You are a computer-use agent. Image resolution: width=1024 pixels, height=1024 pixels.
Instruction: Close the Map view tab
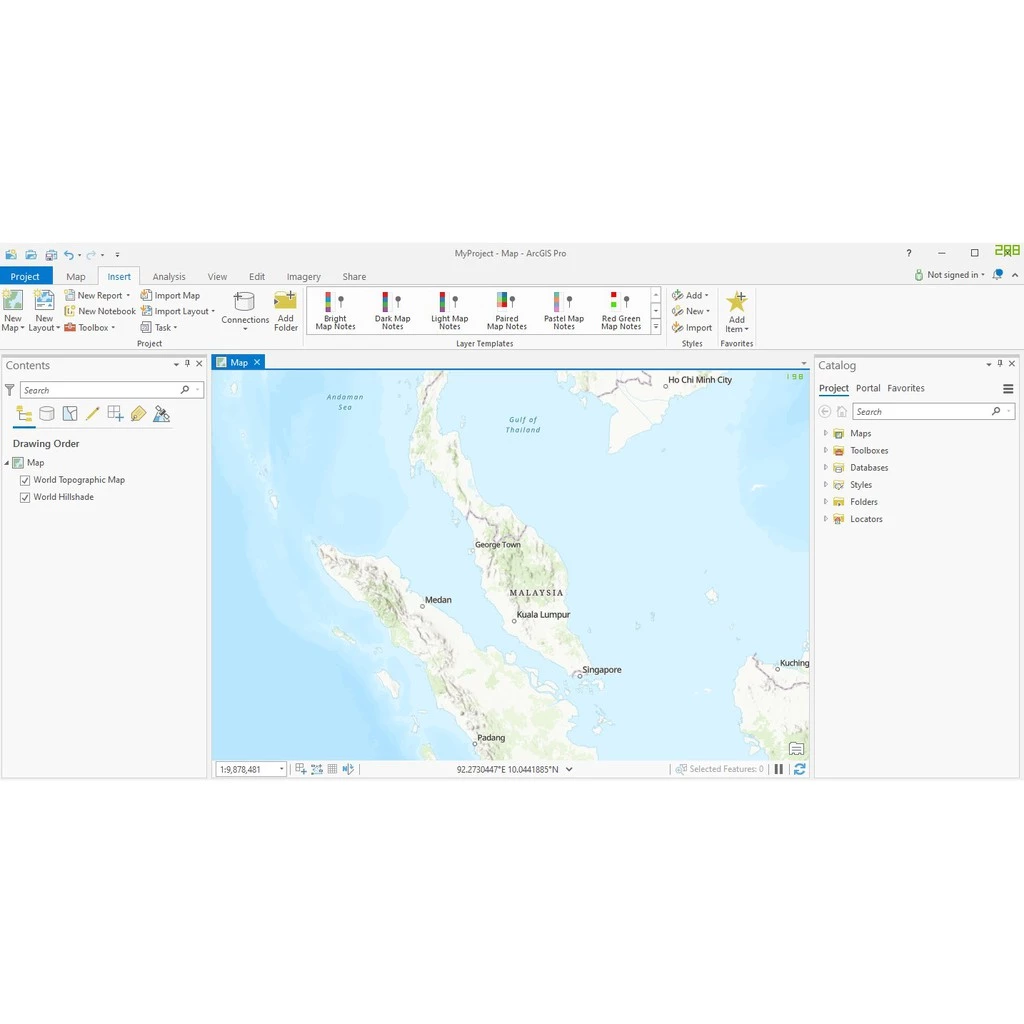click(x=257, y=362)
